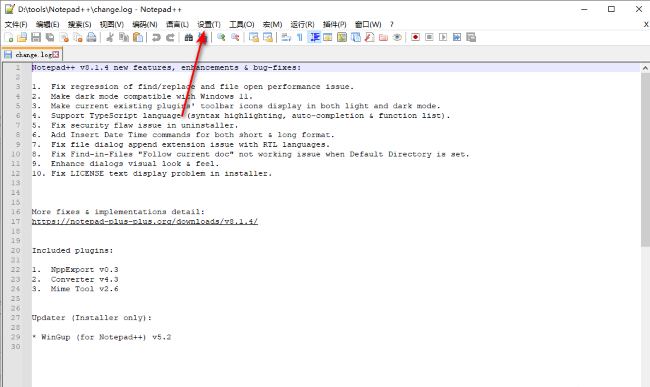Open the 语言(L) menu
650x387 pixels.
point(177,24)
